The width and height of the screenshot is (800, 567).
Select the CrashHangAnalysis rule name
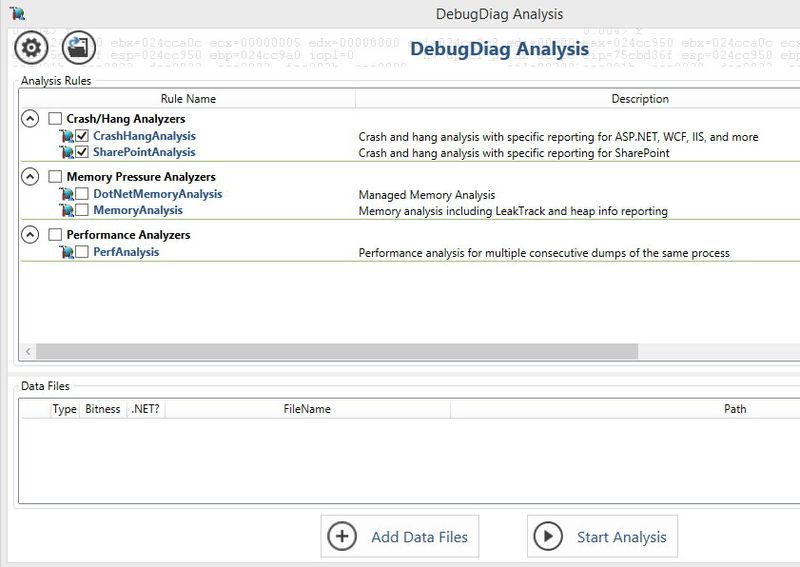point(144,136)
